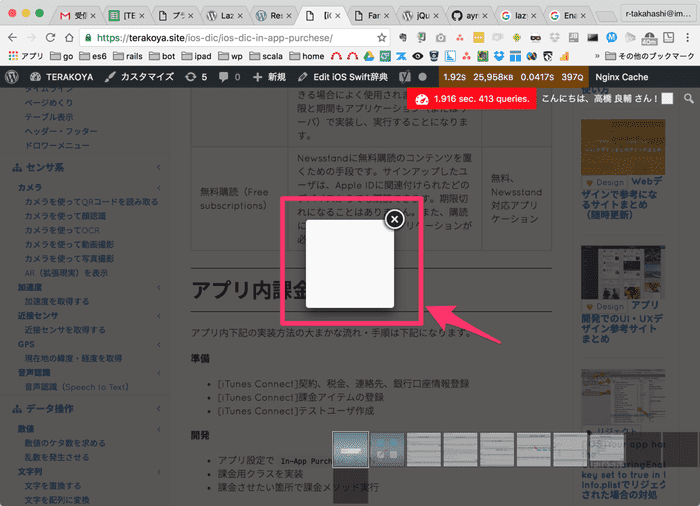
Task: Click the updates icon showing 5
Action: [196, 77]
